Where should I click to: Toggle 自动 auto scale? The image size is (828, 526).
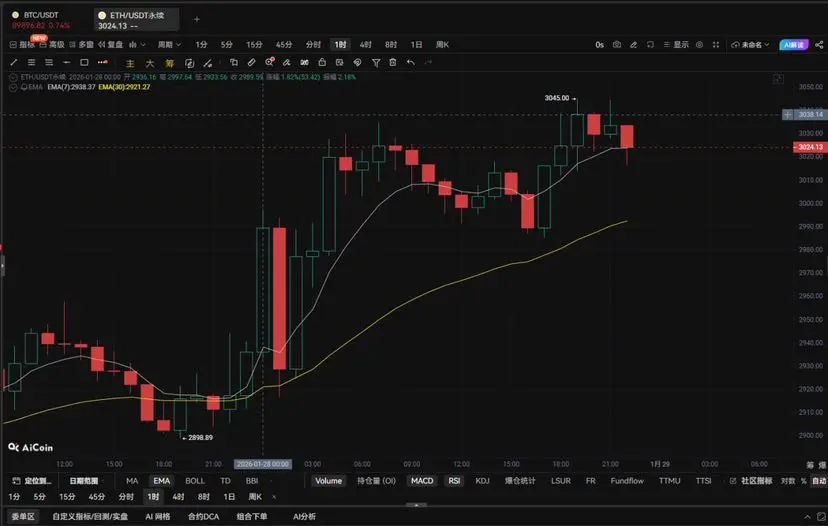click(819, 481)
